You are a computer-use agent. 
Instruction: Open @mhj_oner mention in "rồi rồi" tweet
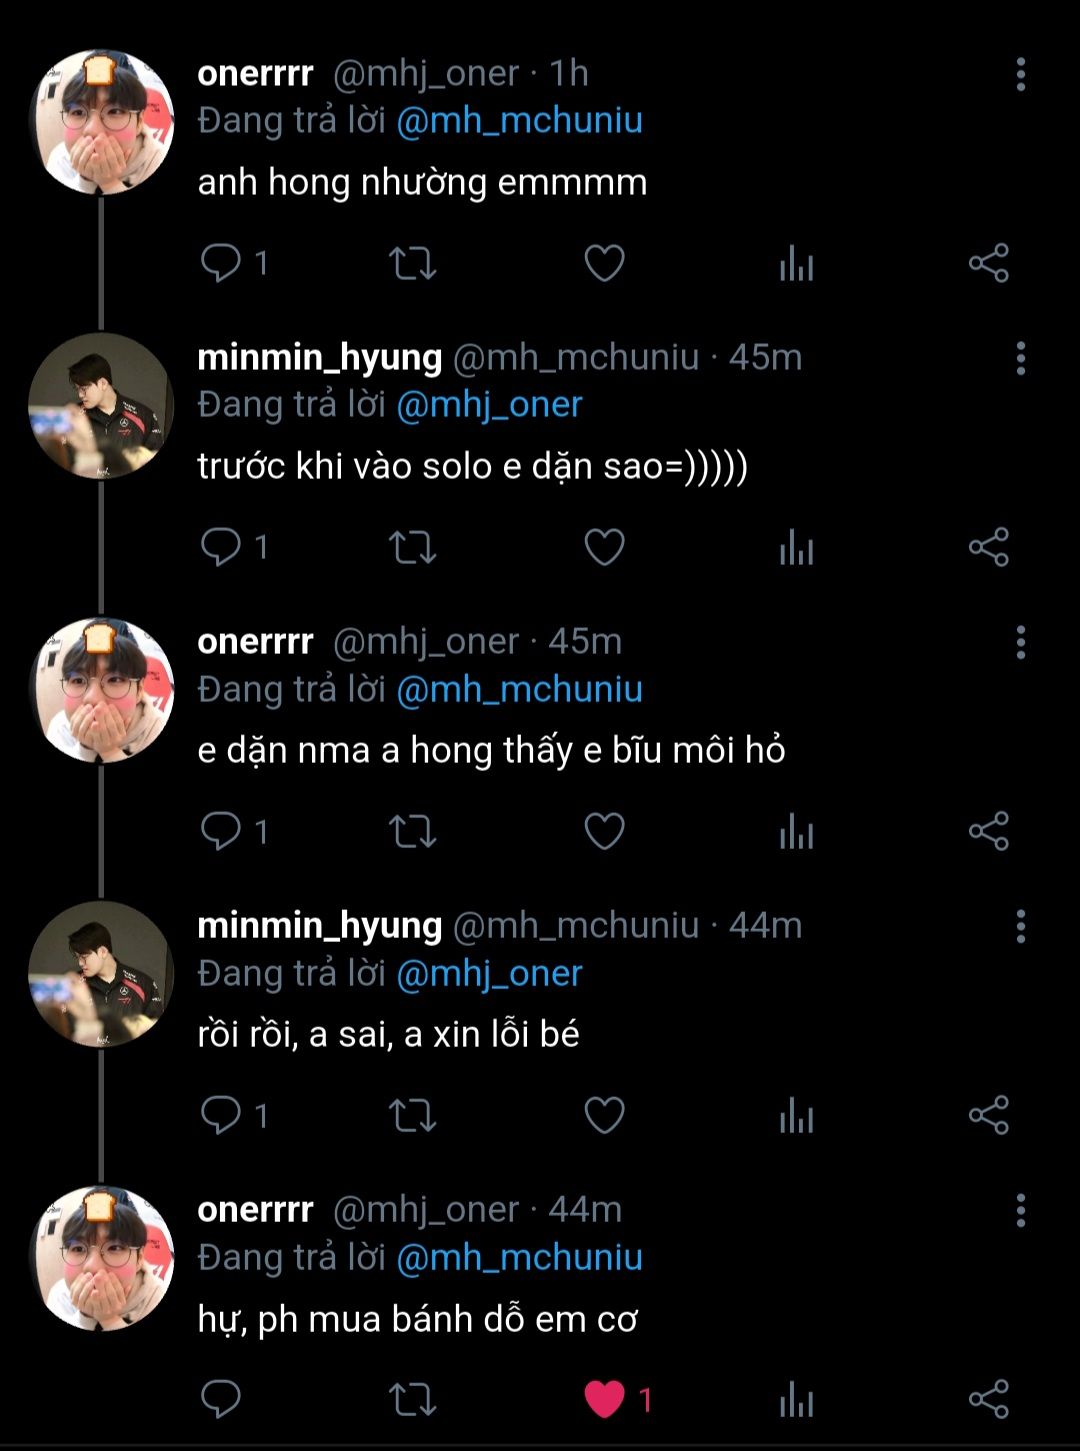click(489, 973)
